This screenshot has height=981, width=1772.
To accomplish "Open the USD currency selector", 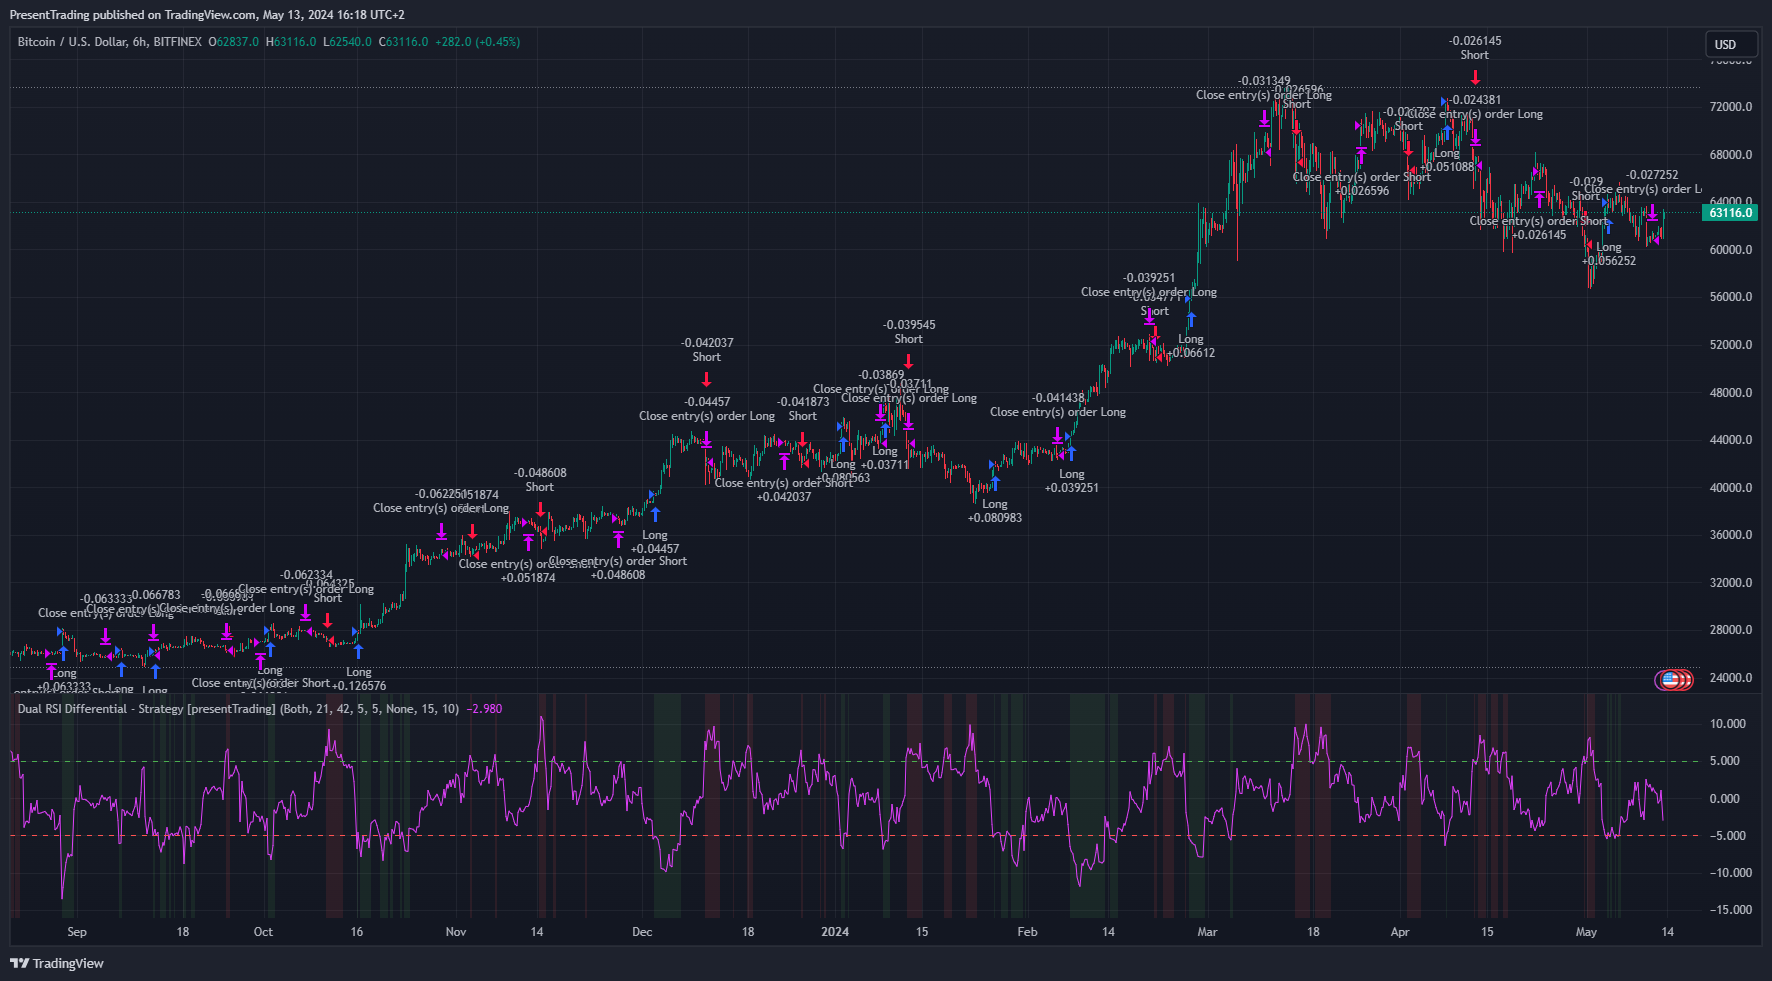I will coord(1731,44).
